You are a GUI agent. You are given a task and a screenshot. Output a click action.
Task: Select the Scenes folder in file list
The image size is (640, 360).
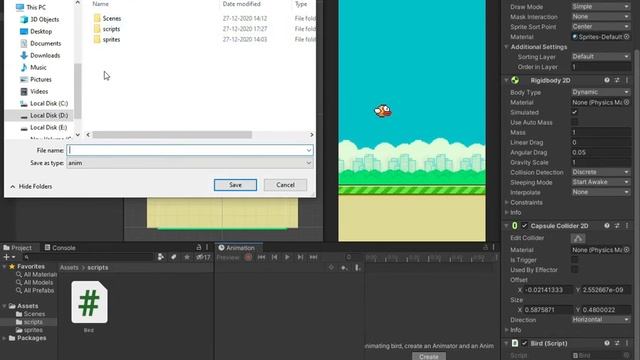pos(107,18)
